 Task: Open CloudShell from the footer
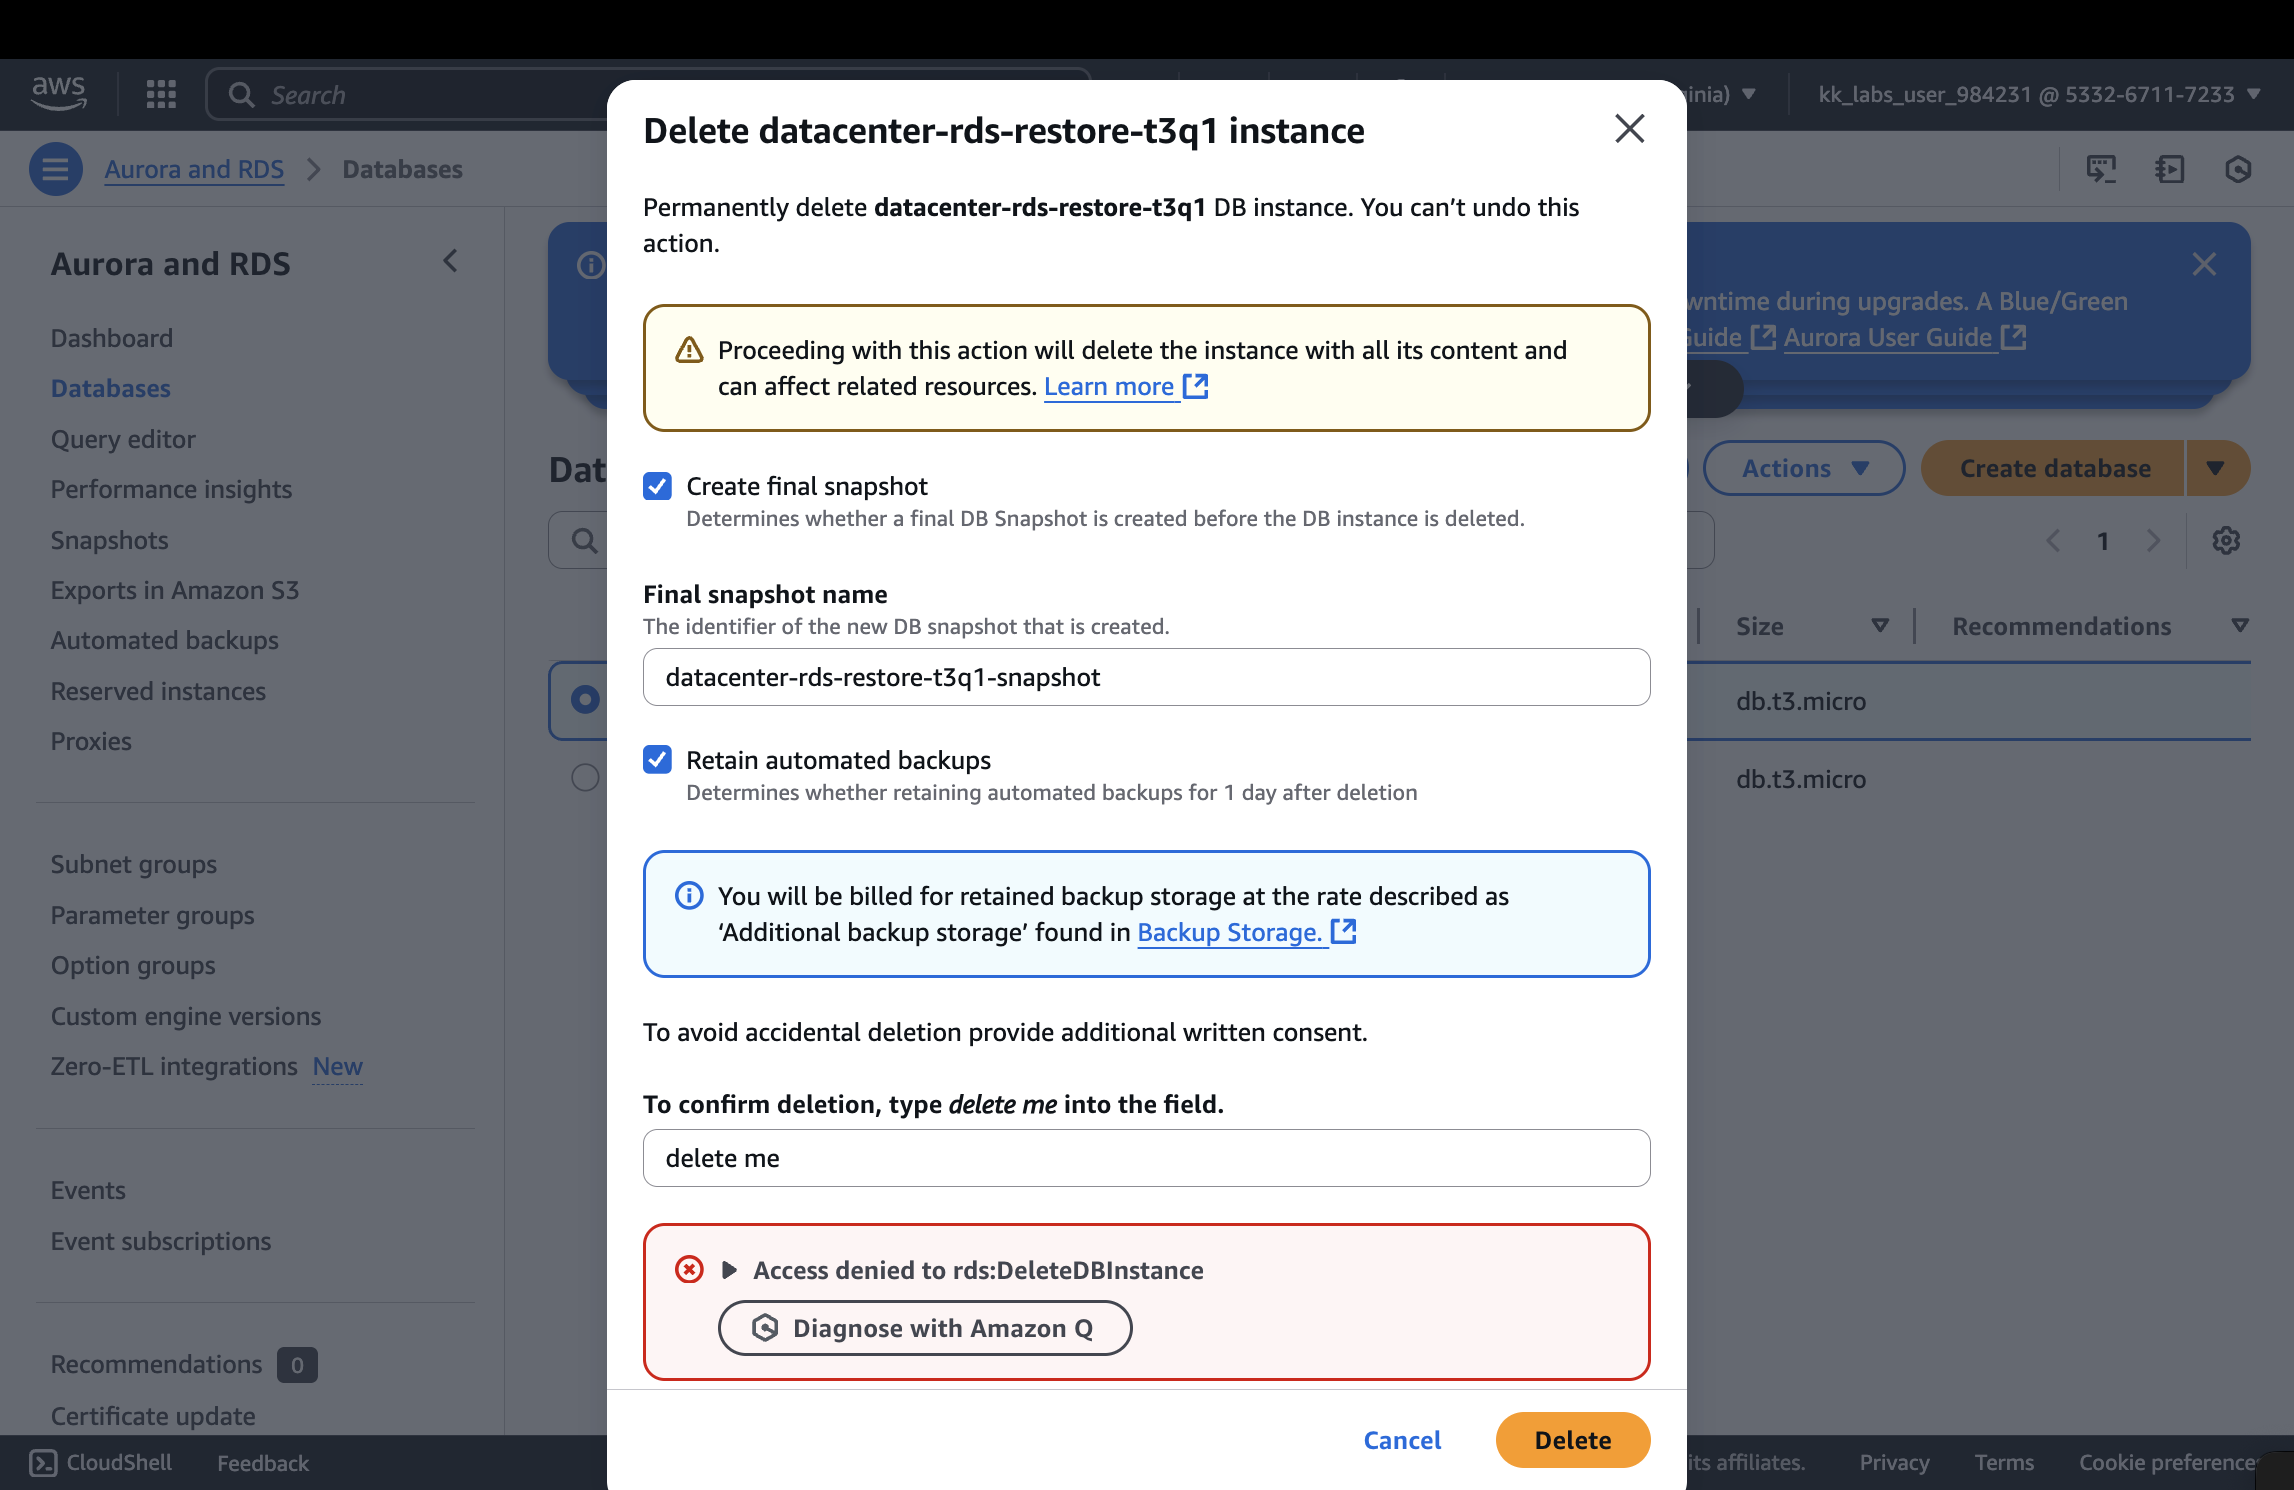click(x=100, y=1462)
